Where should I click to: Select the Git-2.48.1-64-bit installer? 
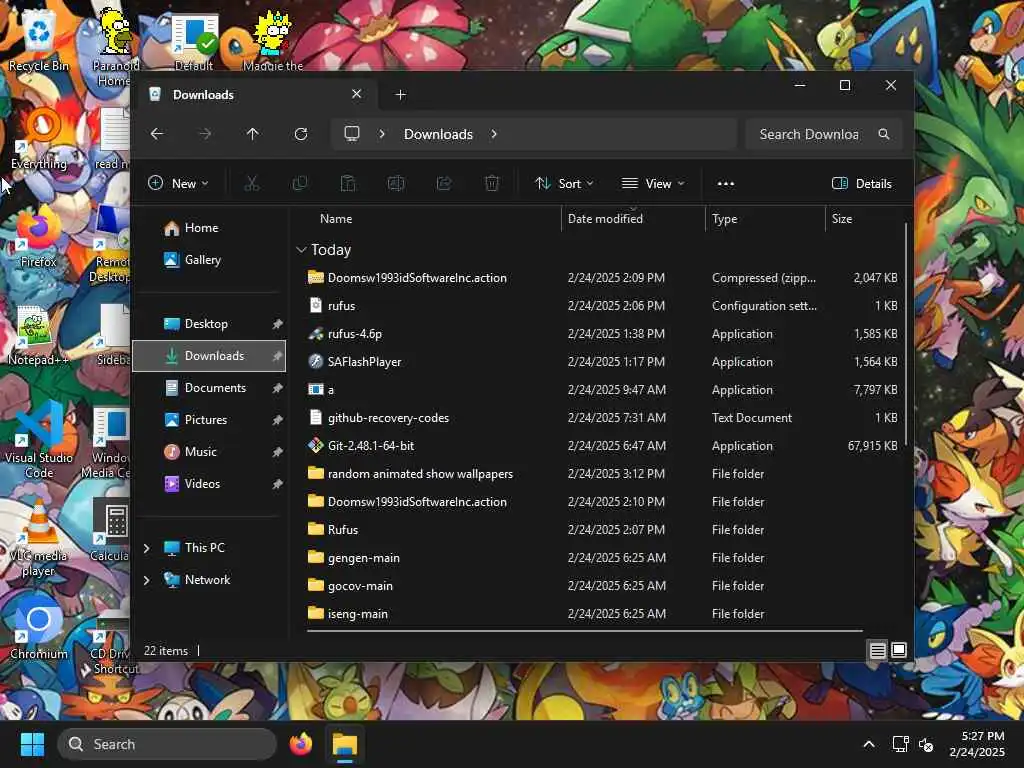602,446
